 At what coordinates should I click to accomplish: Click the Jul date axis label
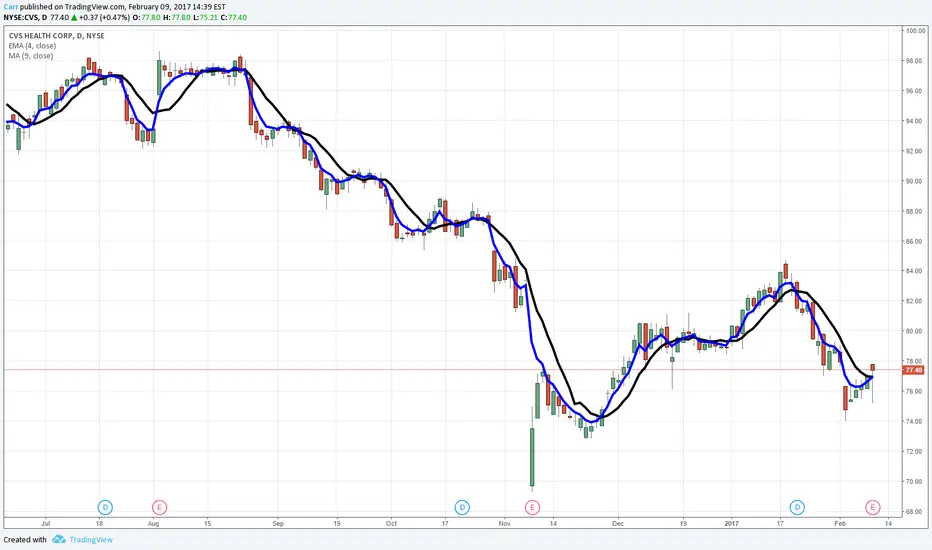click(45, 524)
